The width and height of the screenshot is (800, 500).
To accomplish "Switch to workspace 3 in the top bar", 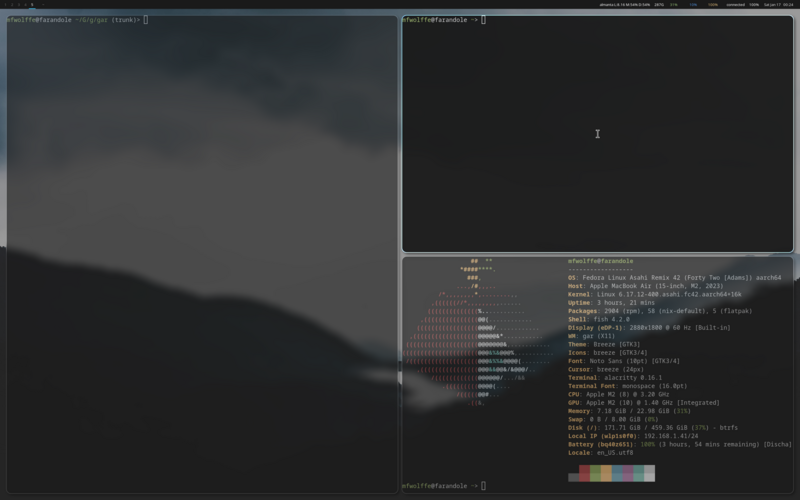I will 19,5.
